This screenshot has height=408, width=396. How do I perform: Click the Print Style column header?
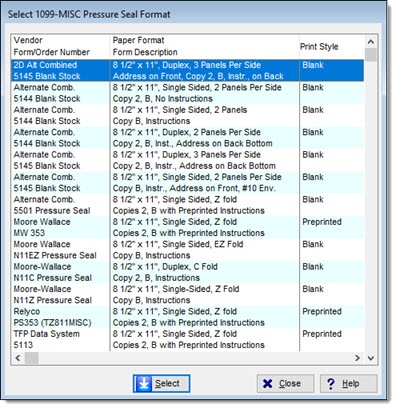tap(319, 47)
